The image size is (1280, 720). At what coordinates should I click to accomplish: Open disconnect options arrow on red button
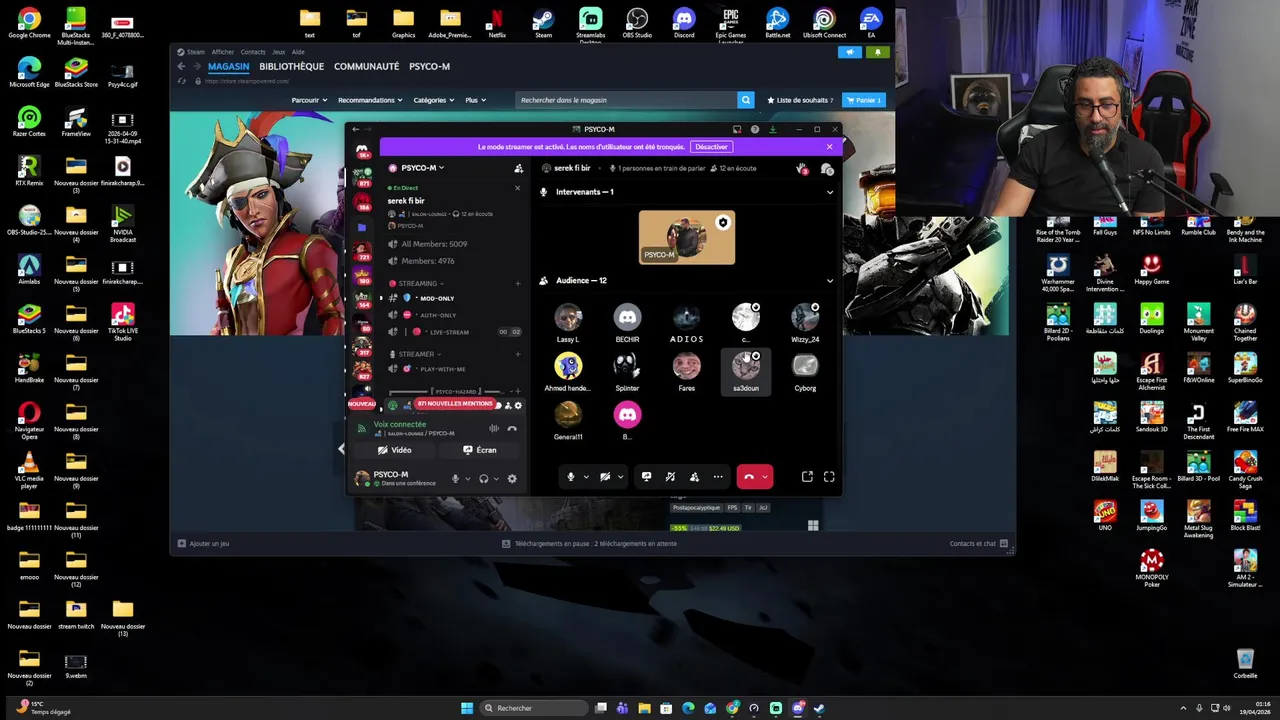tap(765, 477)
